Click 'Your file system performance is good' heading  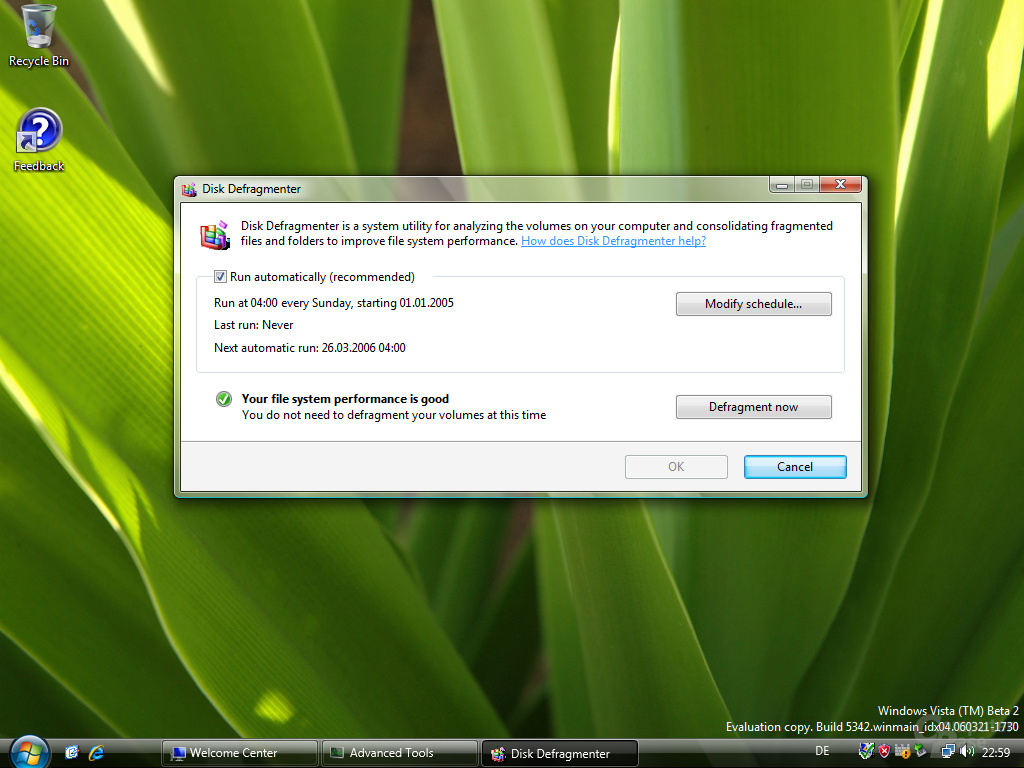click(345, 399)
